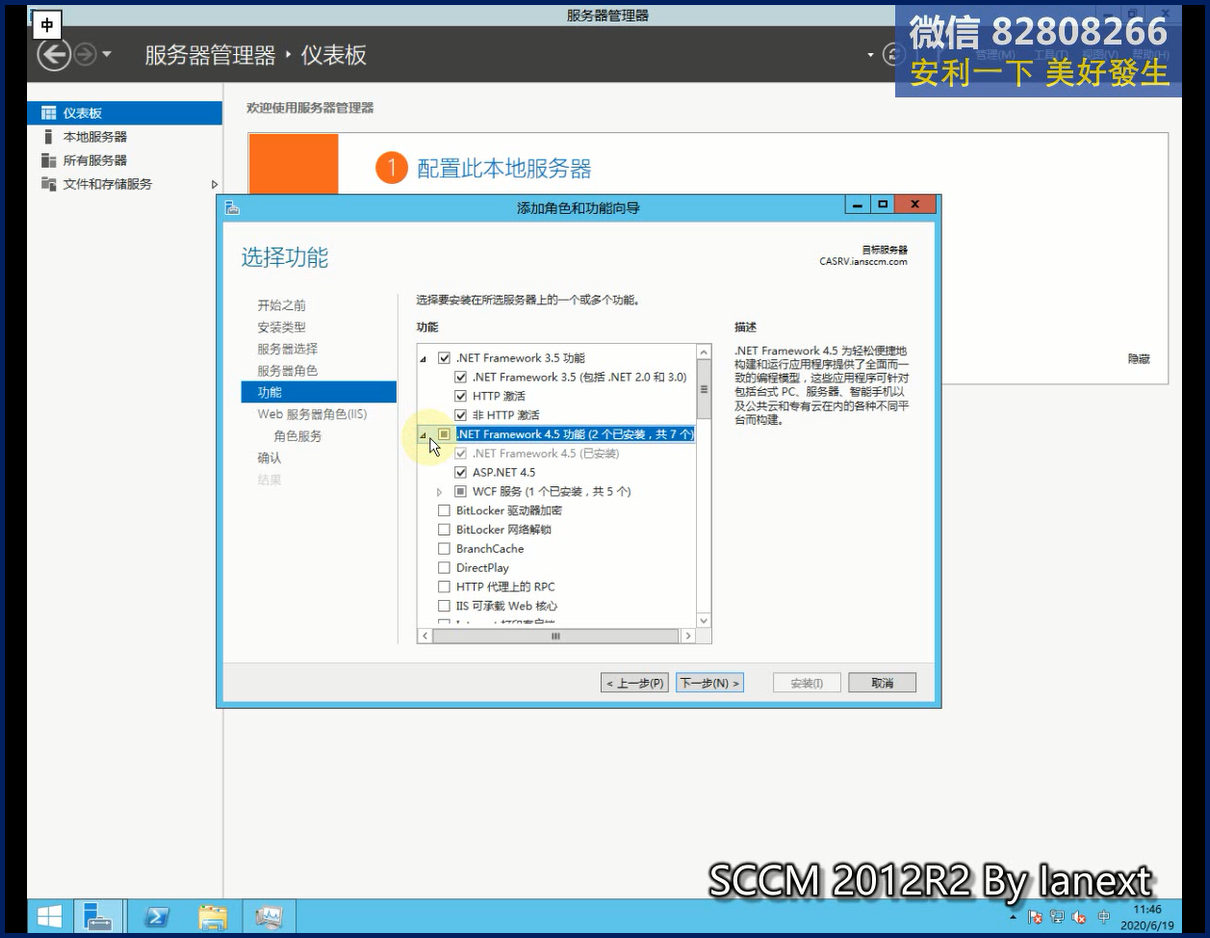Click the 仪表板 dashboard icon in sidebar
Image resolution: width=1210 pixels, height=938 pixels.
(x=48, y=113)
